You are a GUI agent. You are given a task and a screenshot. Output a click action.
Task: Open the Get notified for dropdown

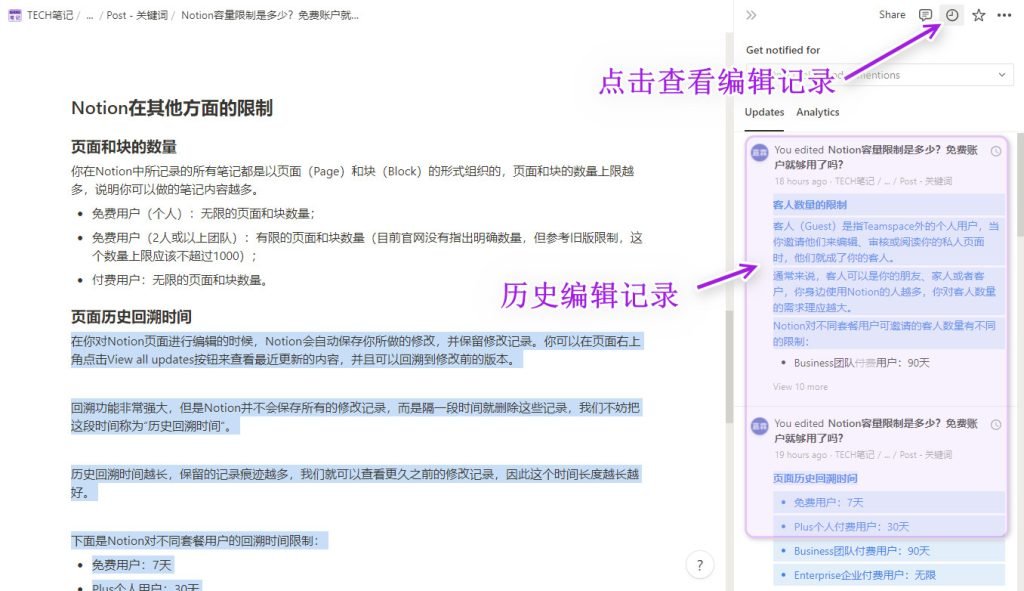click(880, 74)
